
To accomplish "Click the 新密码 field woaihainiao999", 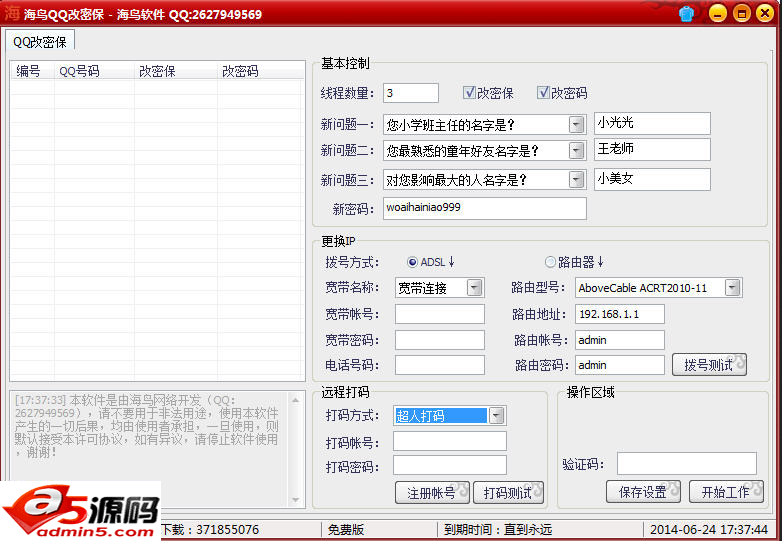I will pos(485,208).
